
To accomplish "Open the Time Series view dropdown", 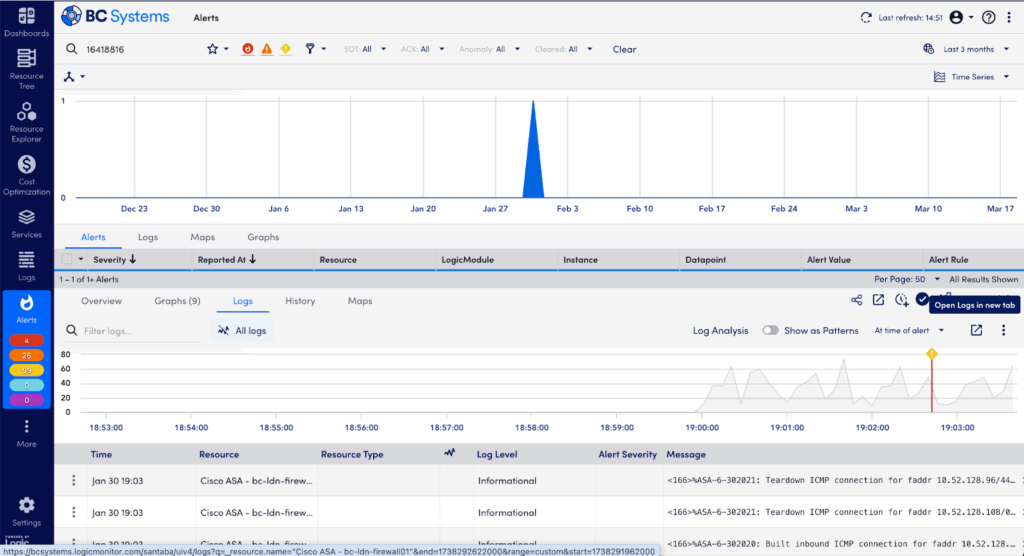I will click(x=972, y=77).
